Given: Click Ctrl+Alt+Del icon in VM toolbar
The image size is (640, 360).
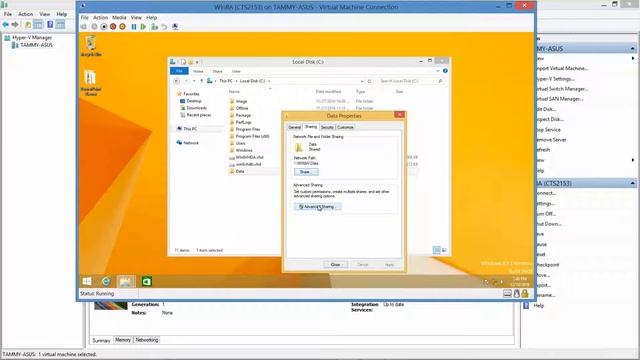Looking at the screenshot, I should click(84, 27).
